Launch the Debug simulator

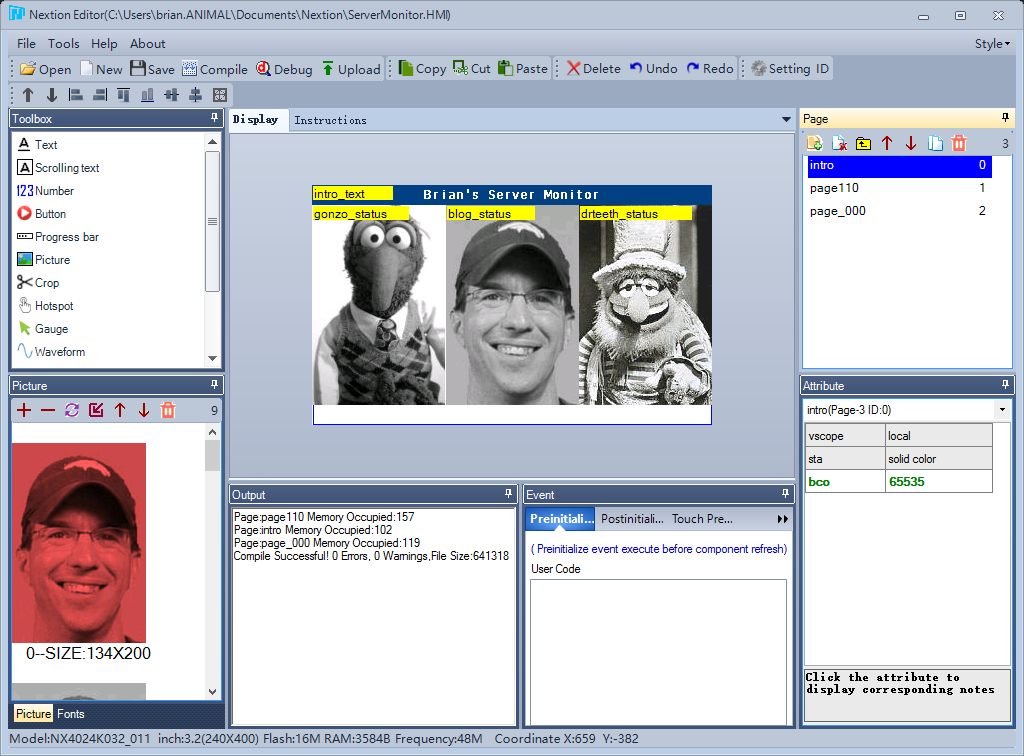pos(284,69)
